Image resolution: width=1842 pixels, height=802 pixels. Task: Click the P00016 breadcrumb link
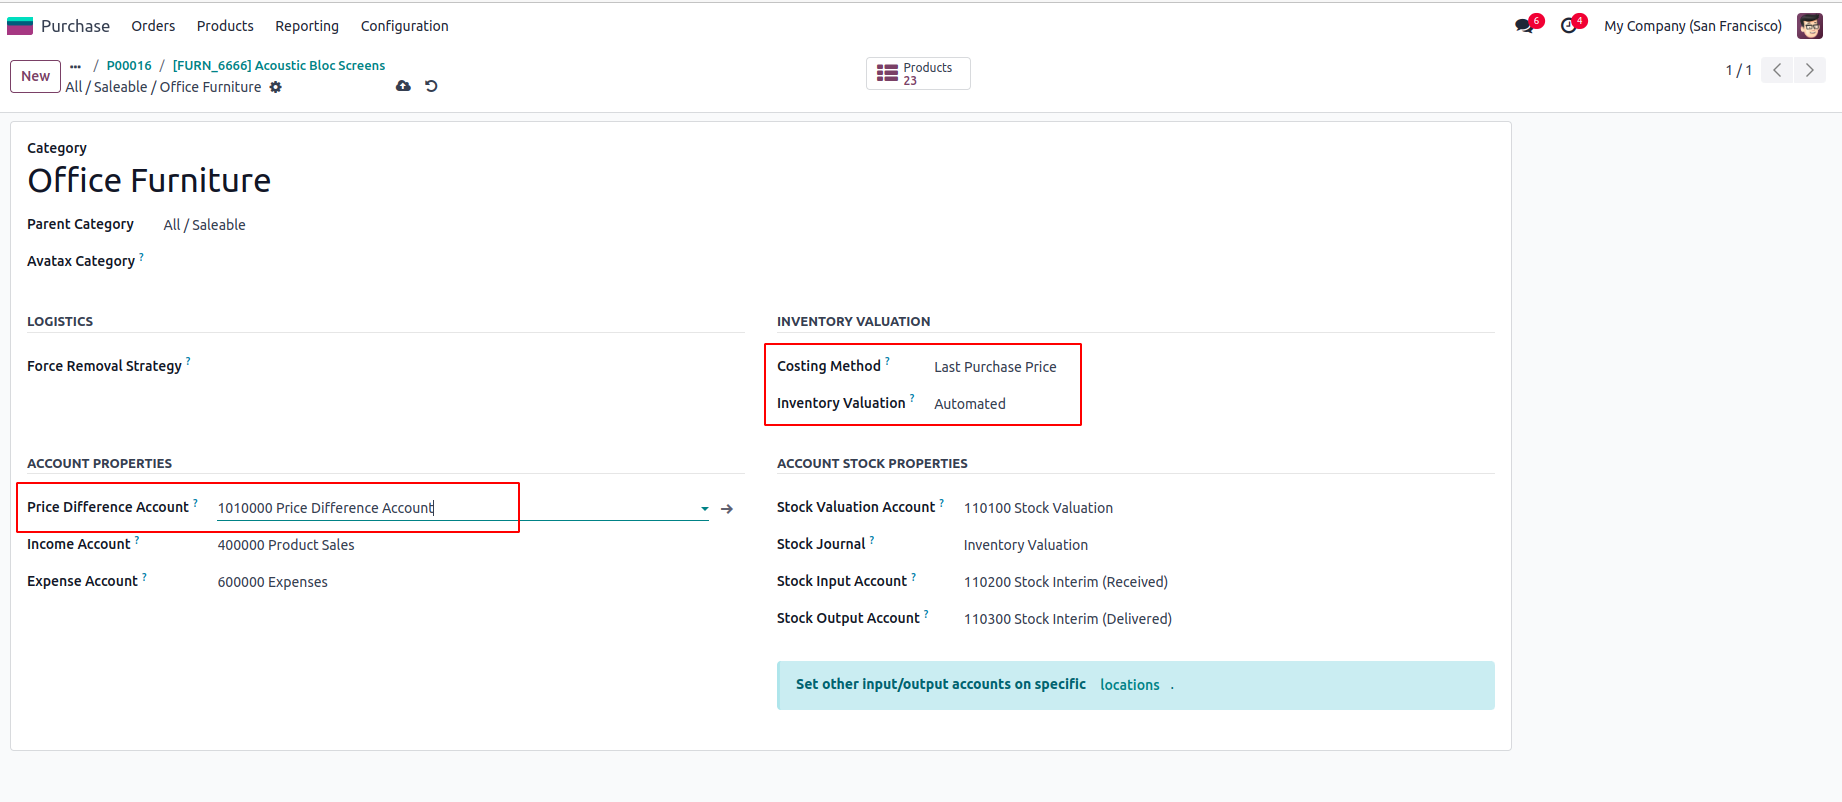(129, 65)
